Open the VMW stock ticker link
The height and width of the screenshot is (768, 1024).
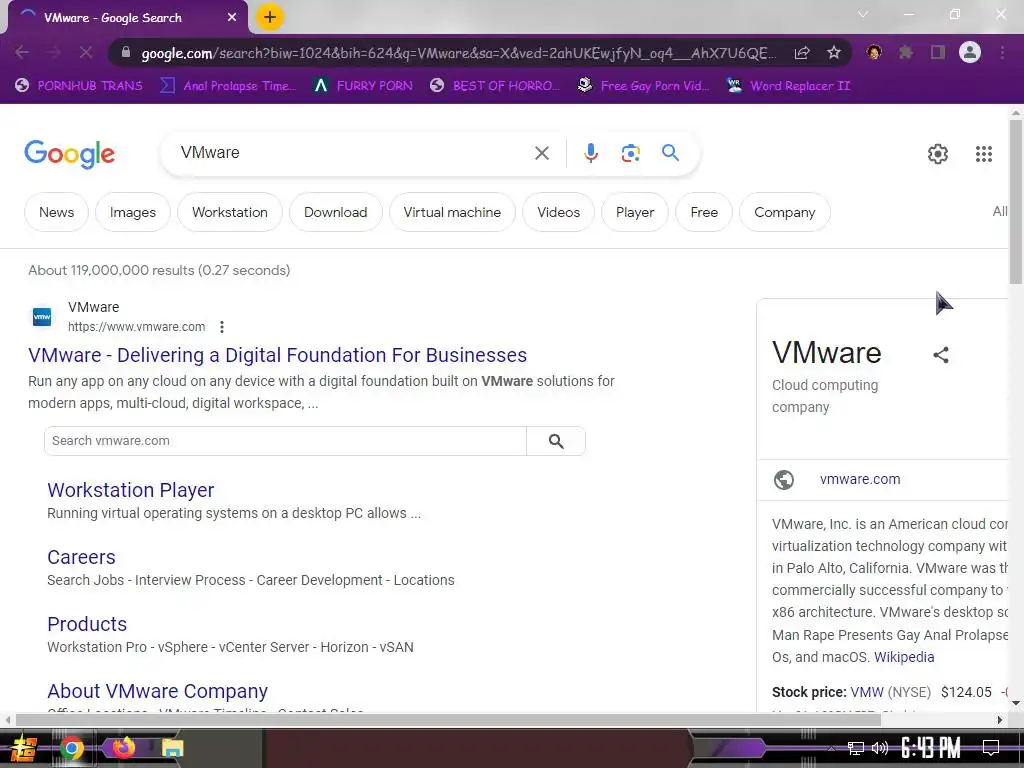[x=867, y=692]
